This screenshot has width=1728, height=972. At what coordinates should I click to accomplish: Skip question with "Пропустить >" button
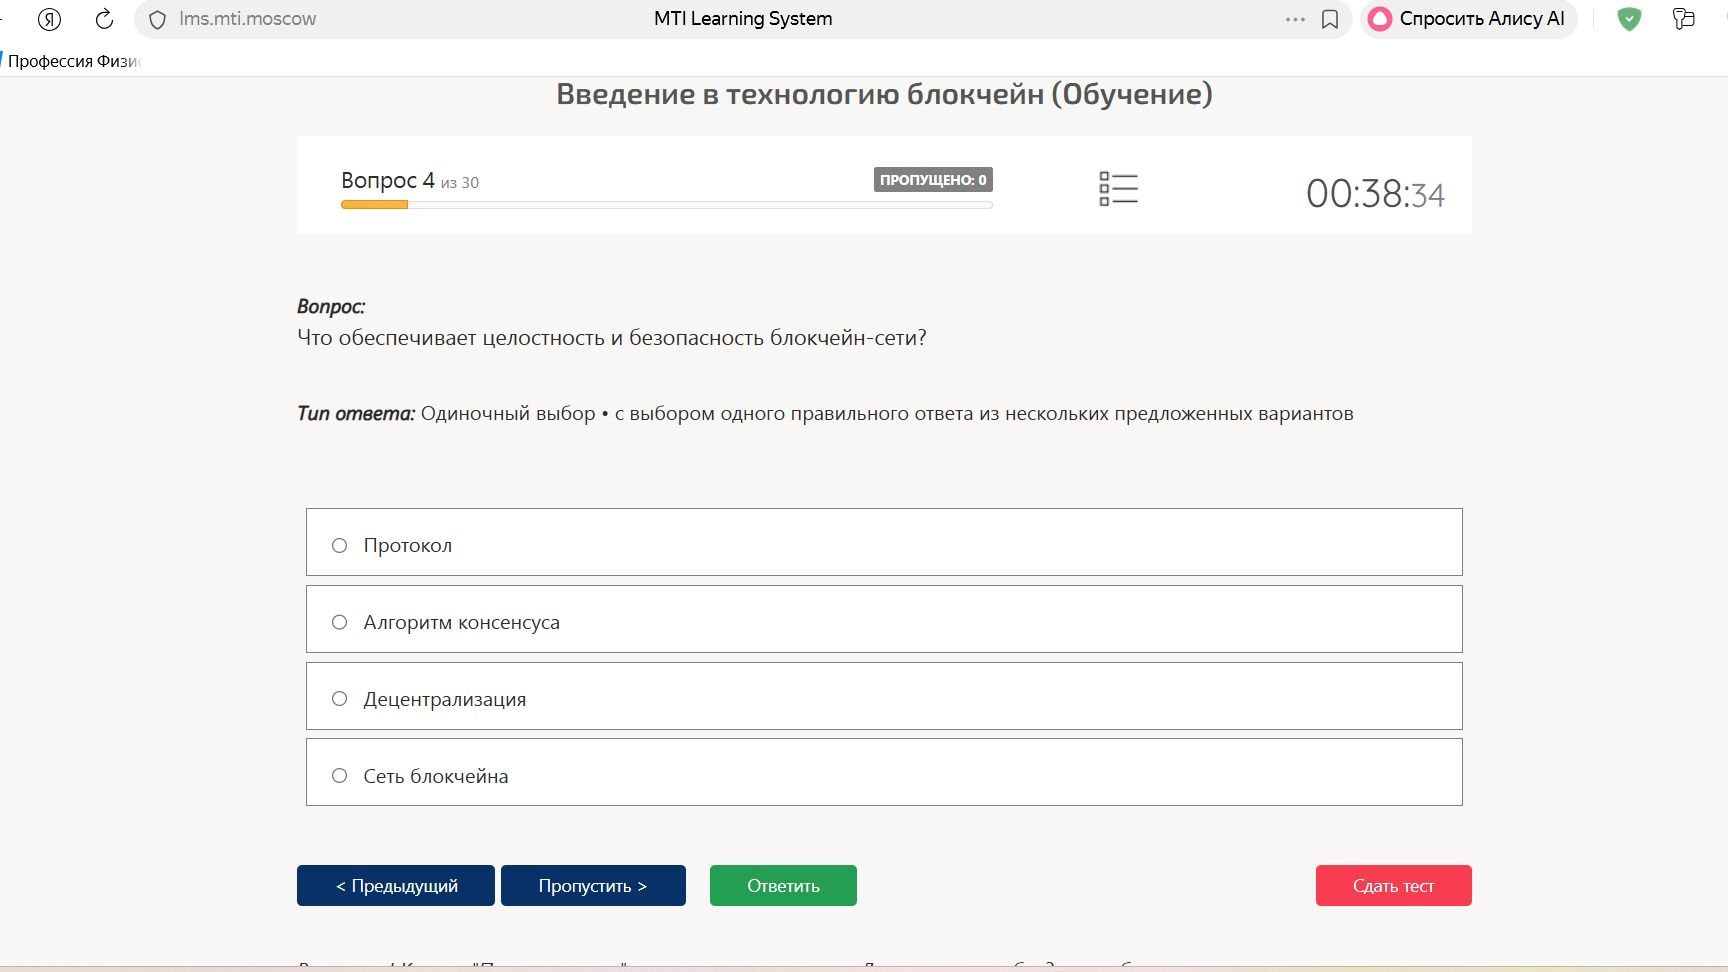point(593,885)
